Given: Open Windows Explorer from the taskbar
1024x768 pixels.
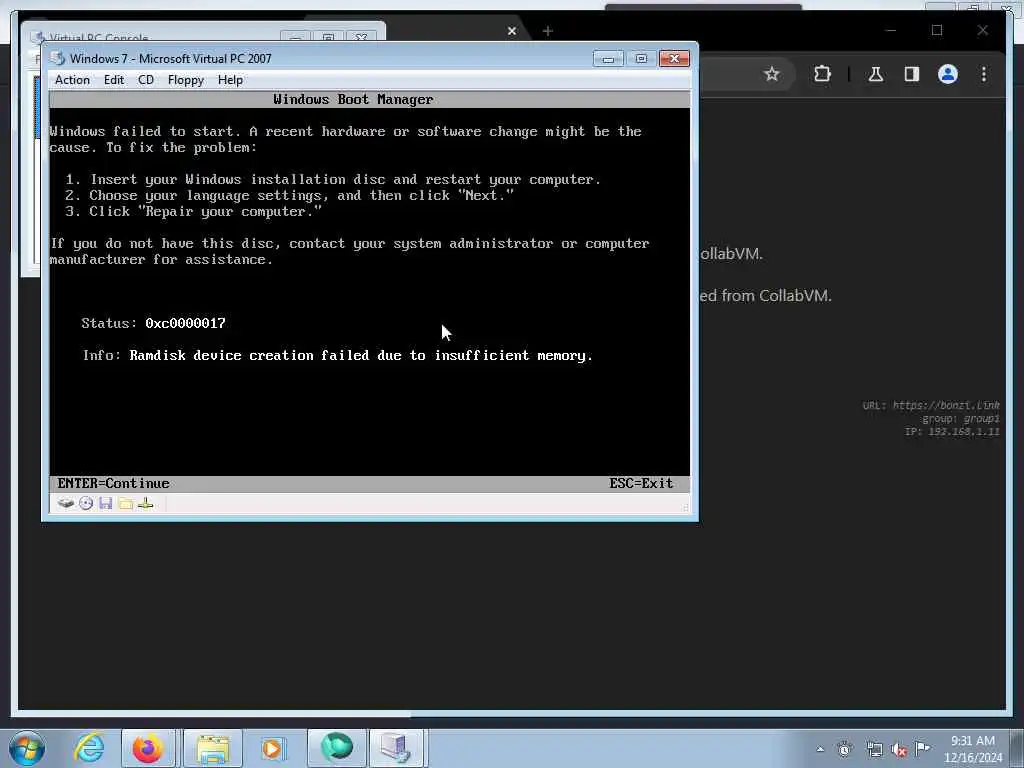Looking at the screenshot, I should tap(213, 748).
